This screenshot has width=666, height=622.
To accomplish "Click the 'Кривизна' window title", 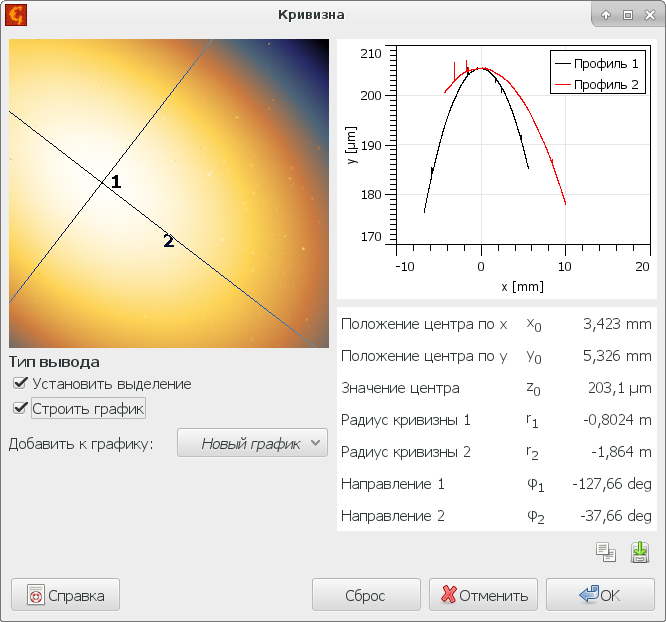I will point(311,15).
